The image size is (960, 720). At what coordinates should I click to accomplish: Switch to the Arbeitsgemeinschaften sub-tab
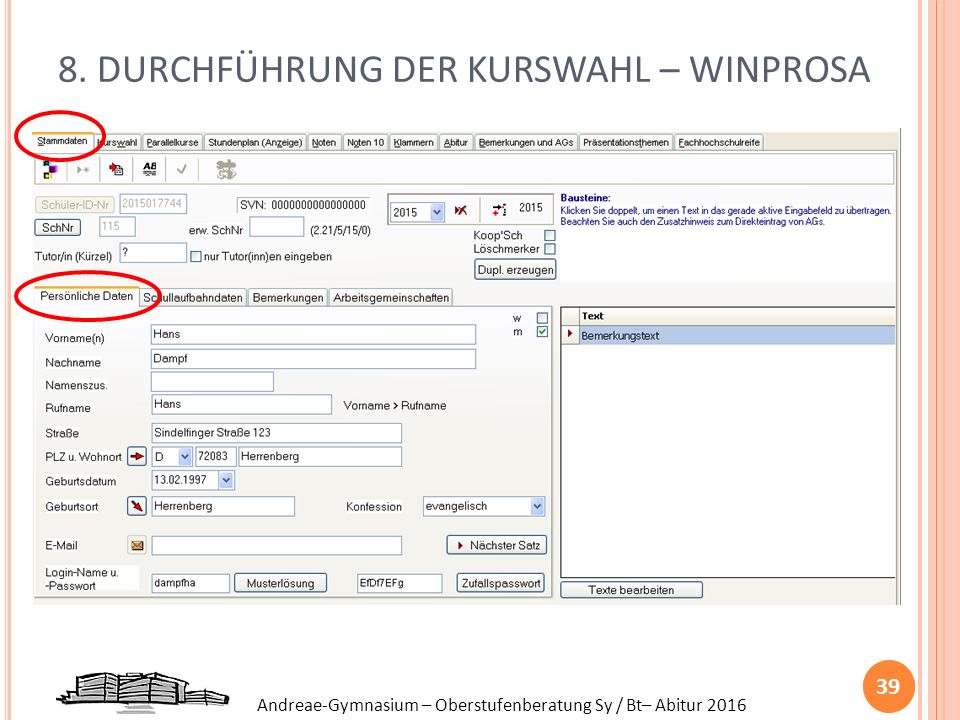click(391, 298)
